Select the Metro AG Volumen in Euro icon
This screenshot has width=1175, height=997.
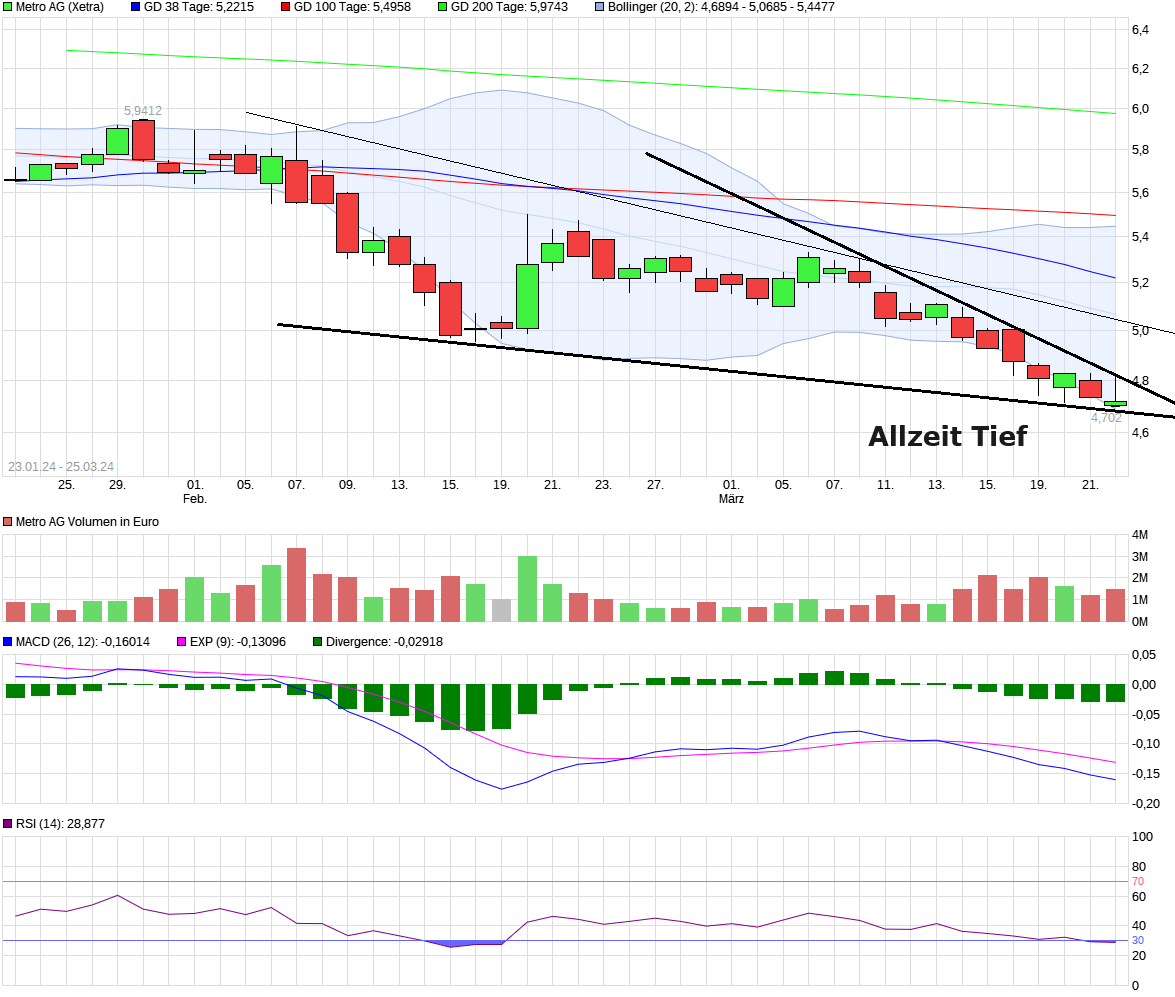(x=8, y=520)
